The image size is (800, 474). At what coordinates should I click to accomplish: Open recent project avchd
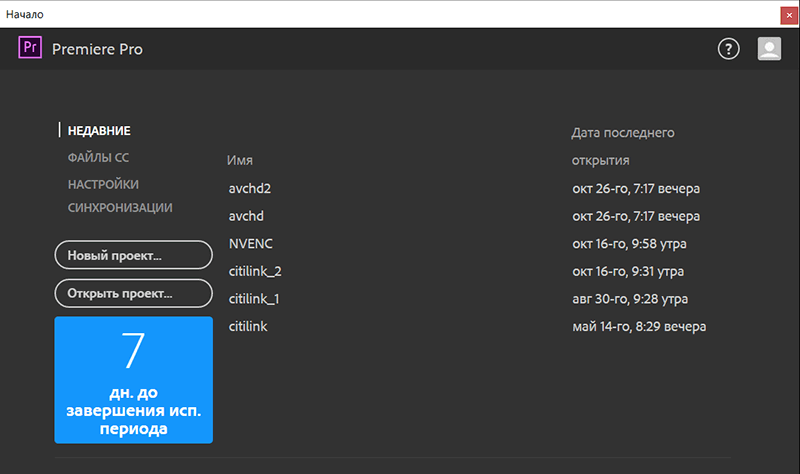[246, 216]
